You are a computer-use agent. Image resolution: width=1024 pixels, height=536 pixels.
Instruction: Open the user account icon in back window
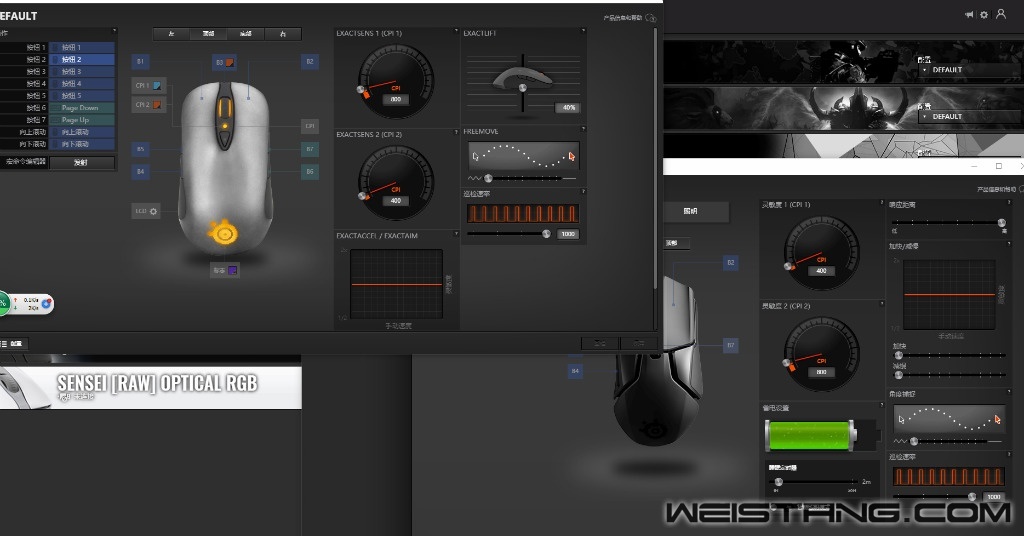[1001, 14]
